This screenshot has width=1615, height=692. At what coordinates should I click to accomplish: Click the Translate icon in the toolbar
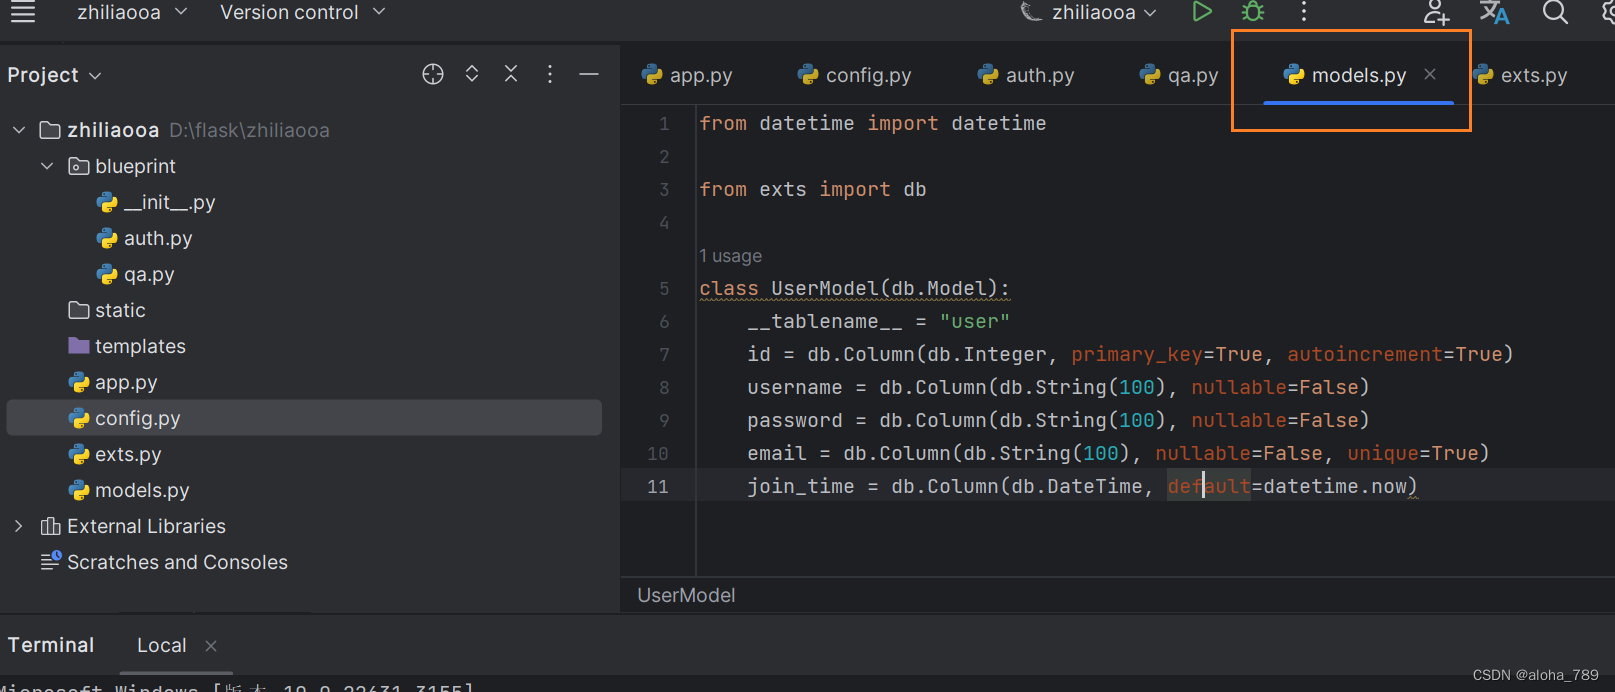click(1494, 12)
